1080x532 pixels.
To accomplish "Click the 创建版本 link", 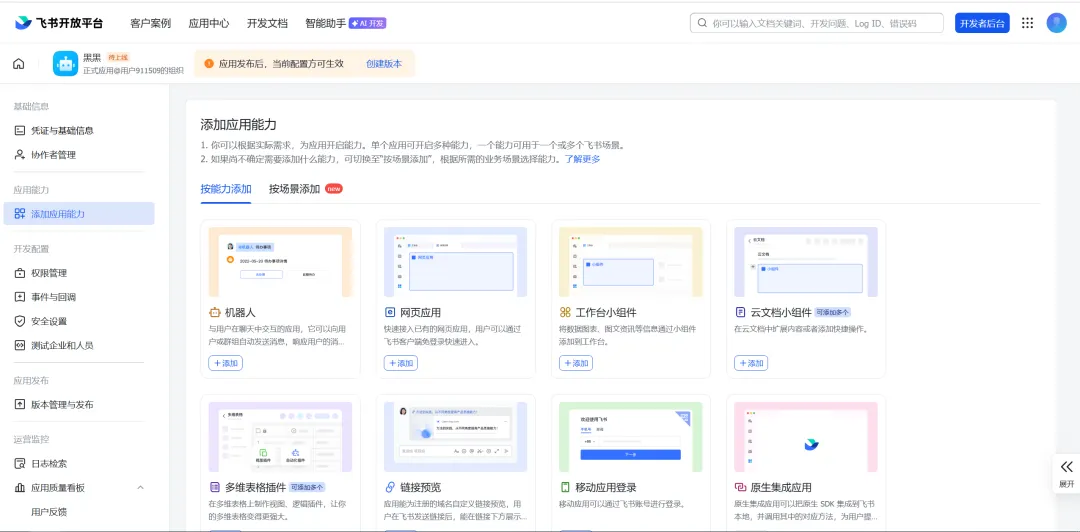I will point(384,63).
